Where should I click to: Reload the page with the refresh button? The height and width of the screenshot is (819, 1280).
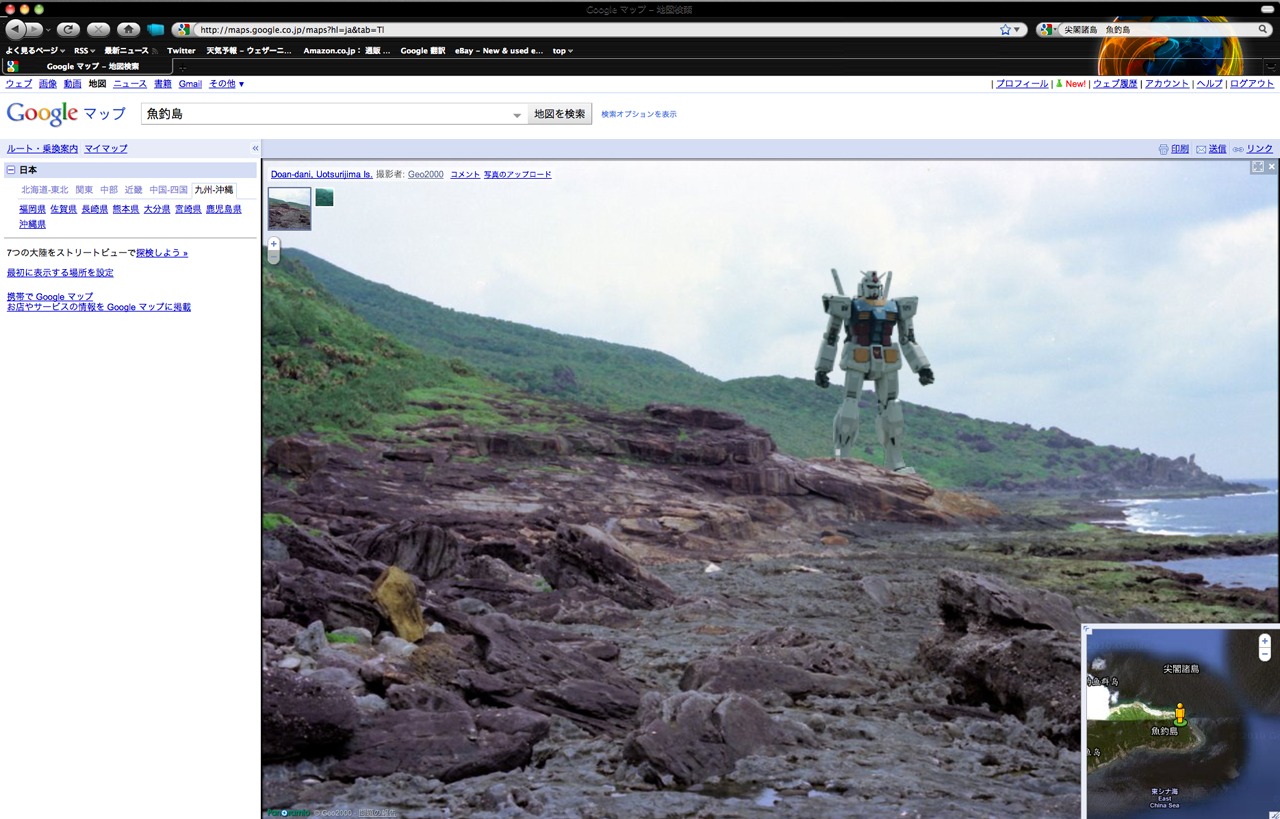(68, 30)
